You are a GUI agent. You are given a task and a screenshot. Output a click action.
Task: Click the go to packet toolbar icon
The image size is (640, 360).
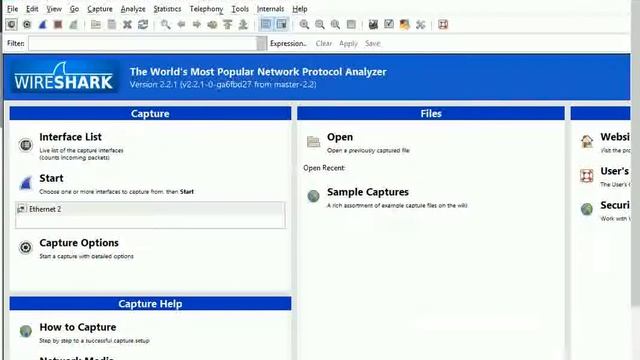pos(212,24)
